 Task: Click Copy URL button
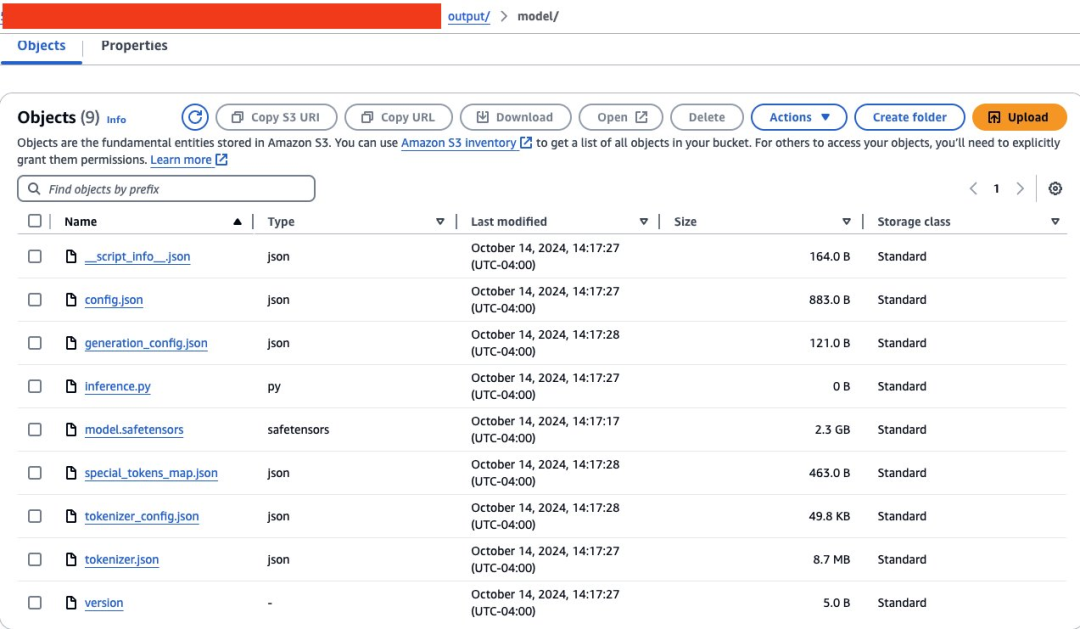(x=398, y=117)
